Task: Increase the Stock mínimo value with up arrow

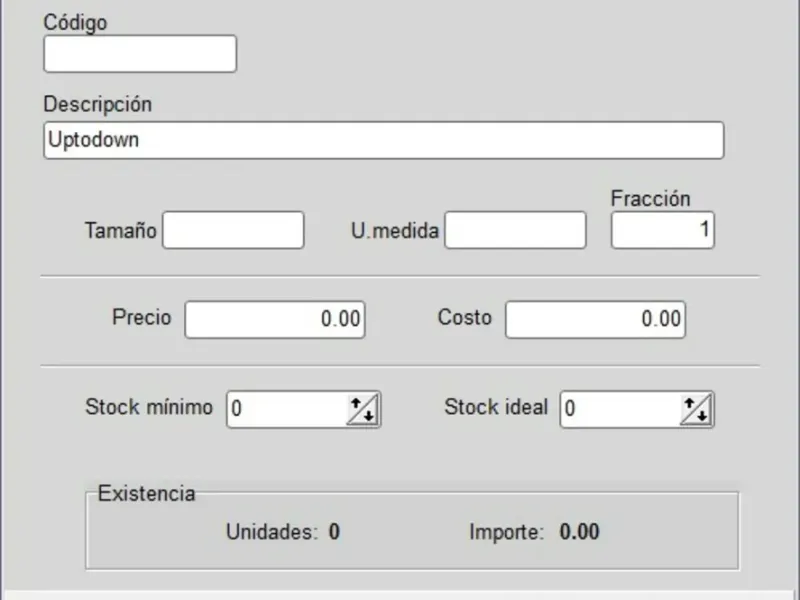Action: click(x=355, y=403)
